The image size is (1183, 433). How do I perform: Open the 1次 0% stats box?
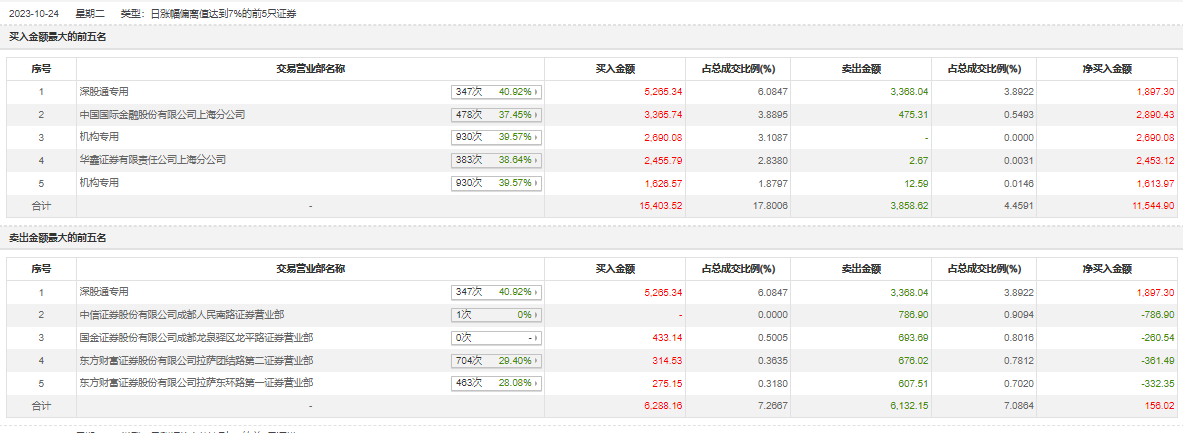click(x=496, y=315)
